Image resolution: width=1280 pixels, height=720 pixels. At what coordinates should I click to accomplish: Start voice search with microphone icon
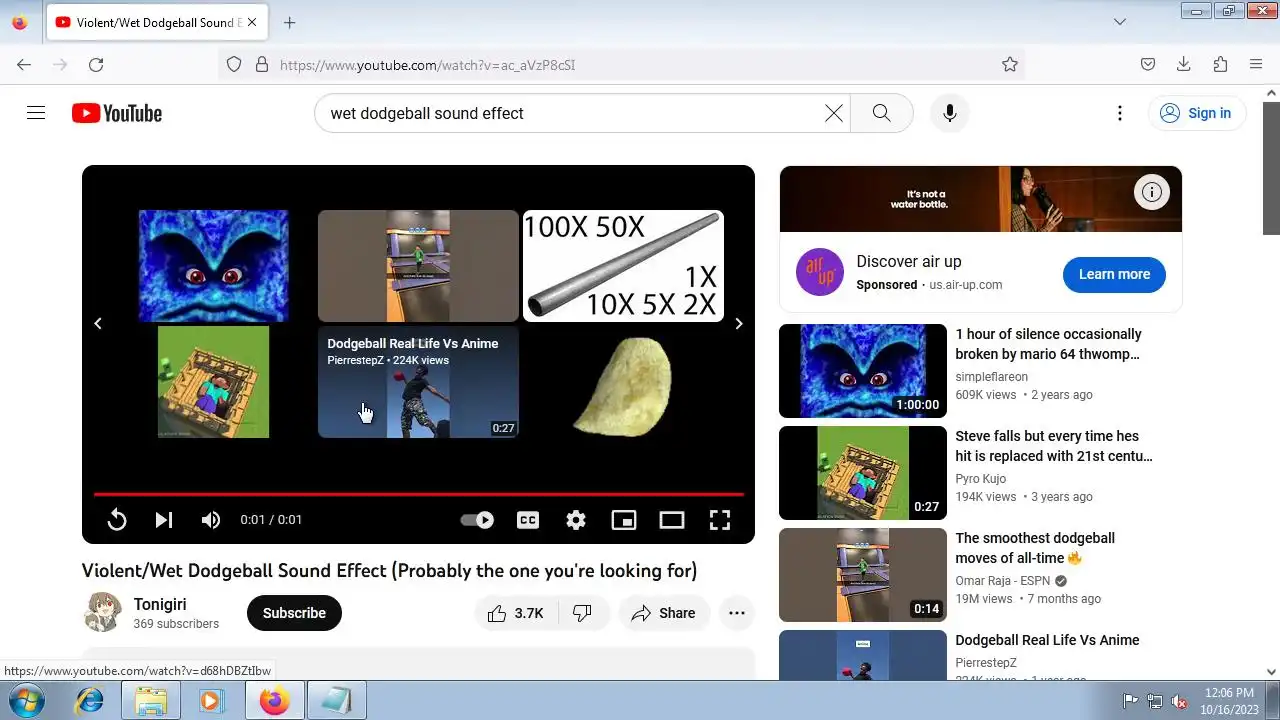[949, 113]
